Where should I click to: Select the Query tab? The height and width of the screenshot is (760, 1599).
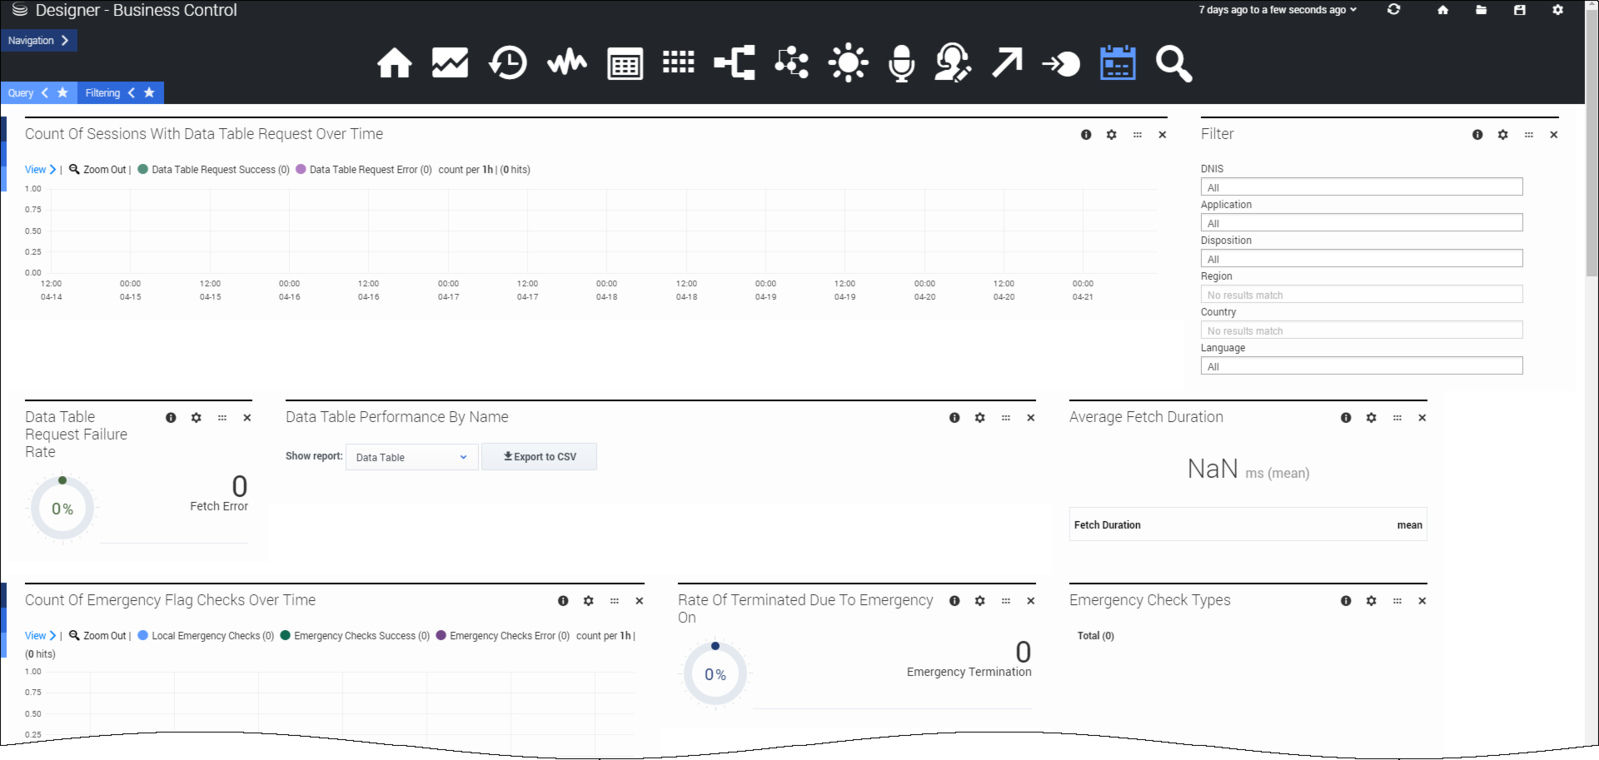(21, 93)
